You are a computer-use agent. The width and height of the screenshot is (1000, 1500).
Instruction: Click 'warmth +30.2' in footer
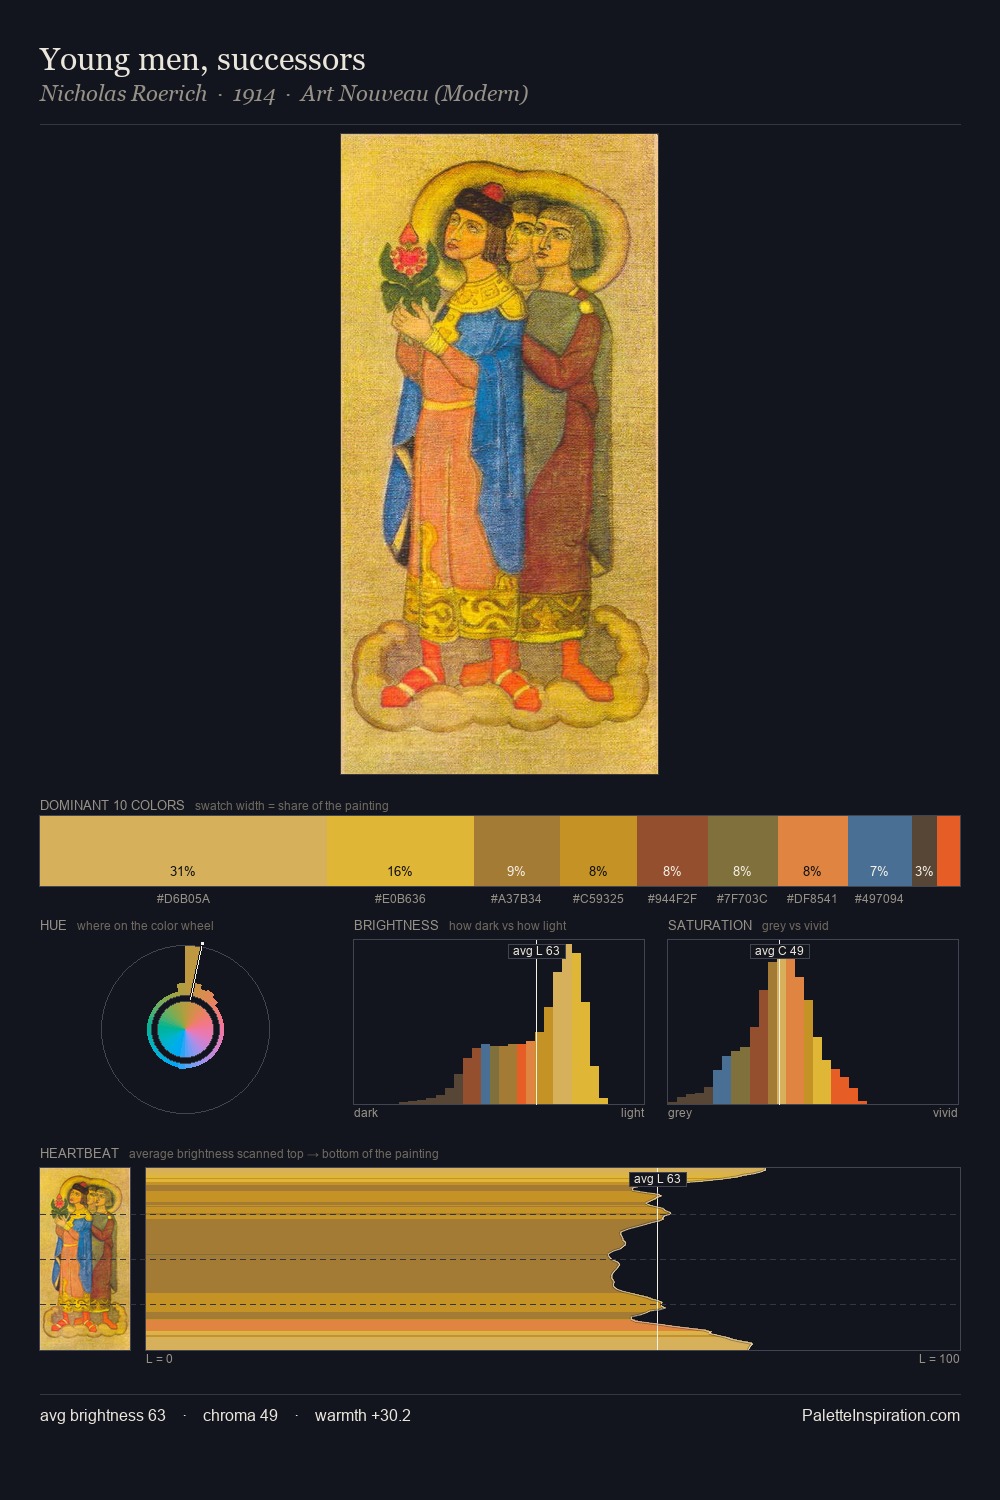(363, 1415)
